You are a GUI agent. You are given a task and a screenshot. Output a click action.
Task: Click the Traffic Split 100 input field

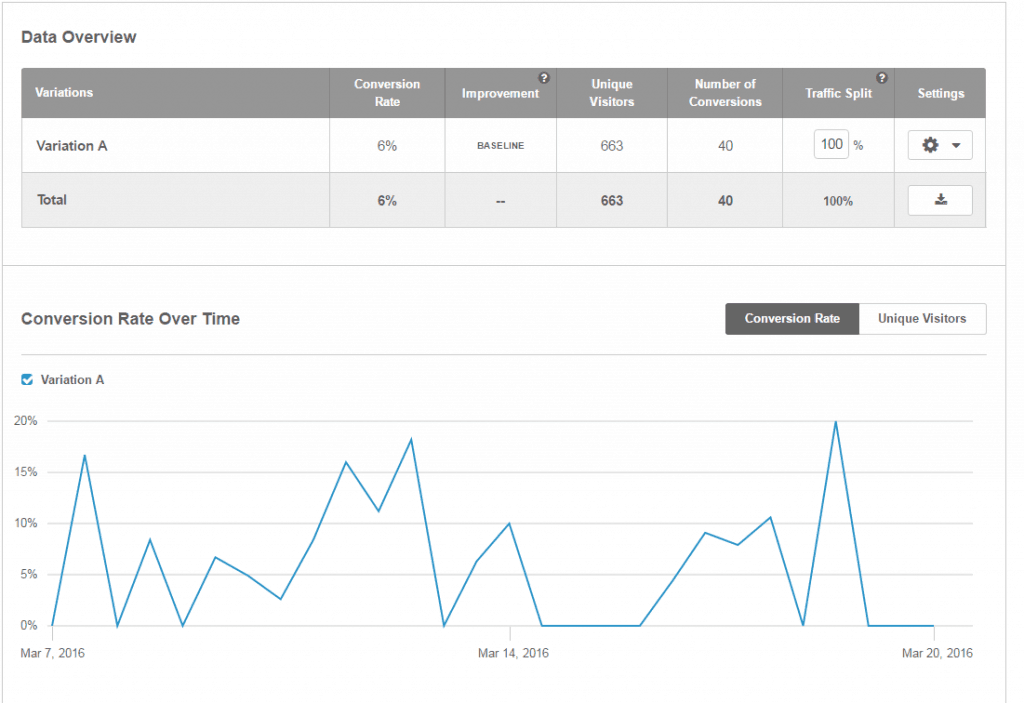coord(831,144)
